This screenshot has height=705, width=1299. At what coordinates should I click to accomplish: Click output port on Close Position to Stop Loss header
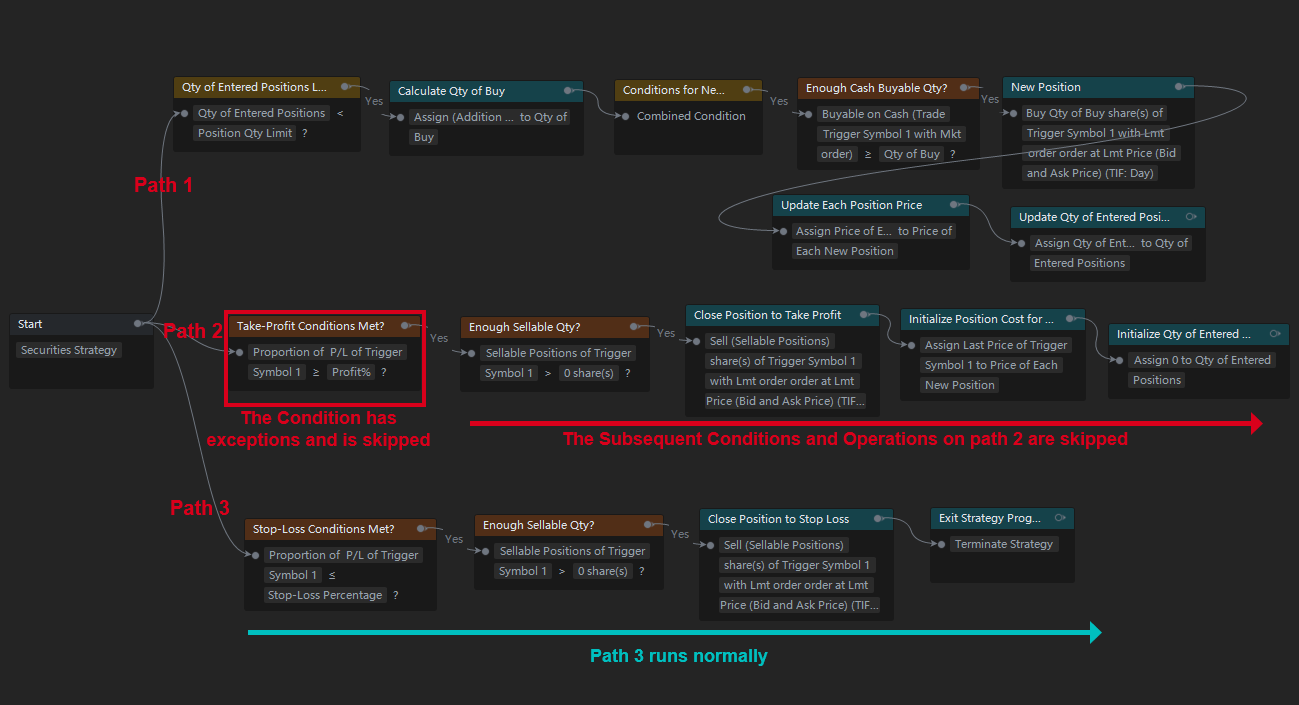[x=877, y=518]
